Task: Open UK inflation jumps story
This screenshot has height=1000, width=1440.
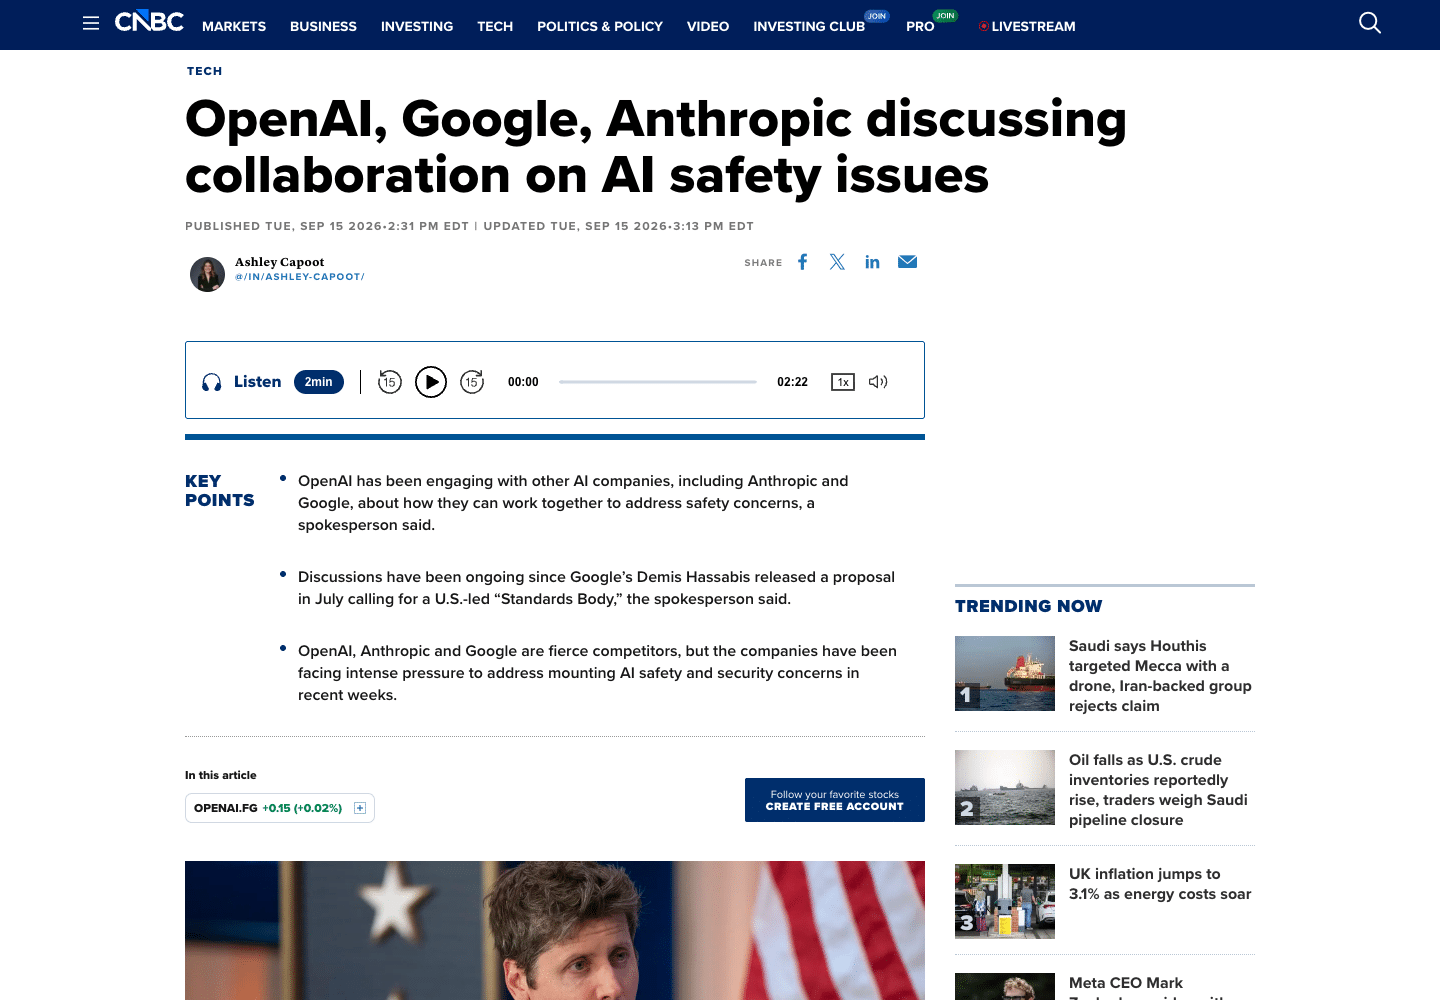Action: pos(1160,884)
